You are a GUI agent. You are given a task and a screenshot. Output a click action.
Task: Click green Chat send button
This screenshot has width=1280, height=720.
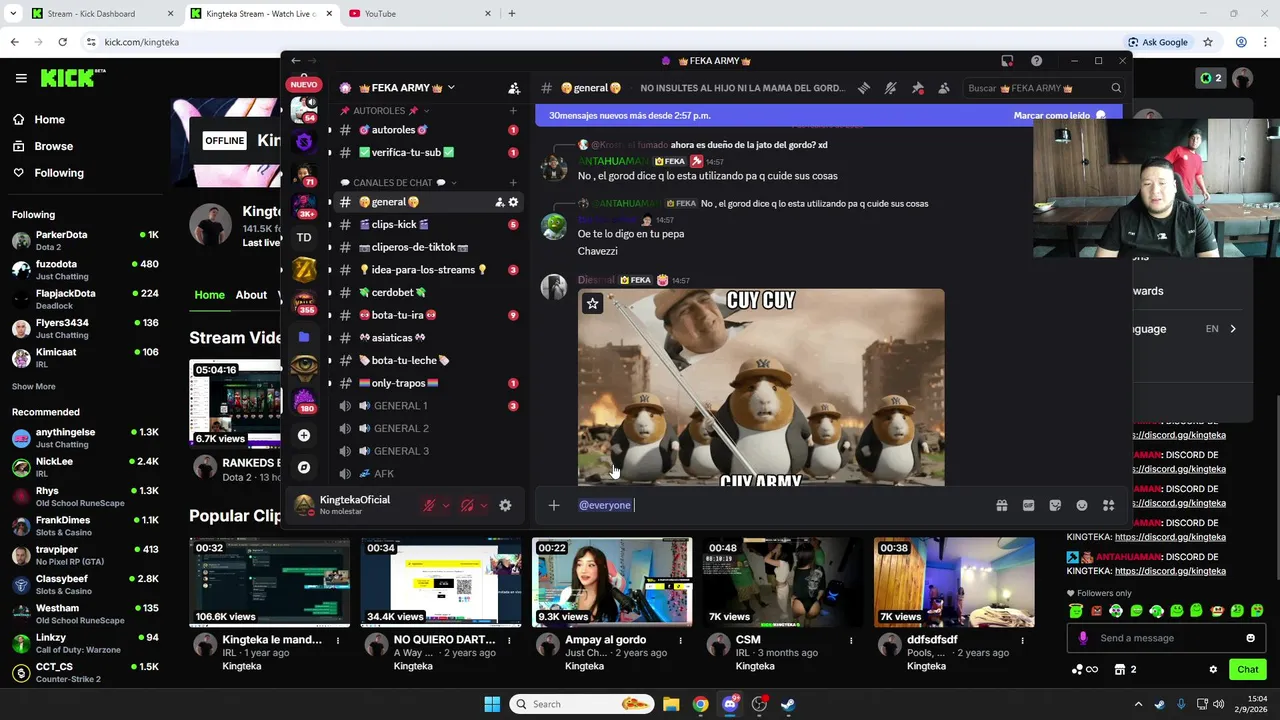point(1248,670)
